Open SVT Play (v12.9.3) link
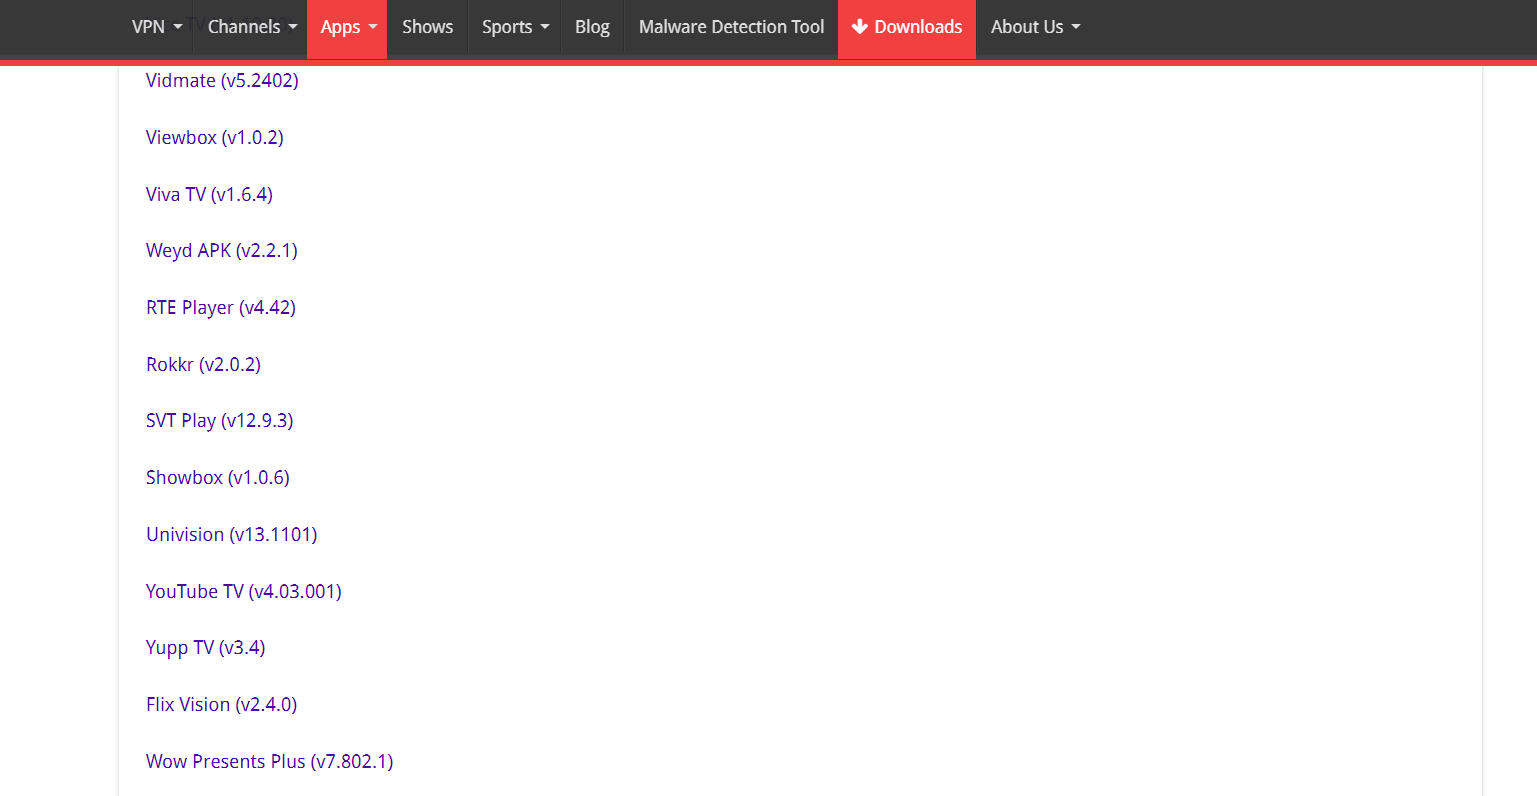 point(219,420)
